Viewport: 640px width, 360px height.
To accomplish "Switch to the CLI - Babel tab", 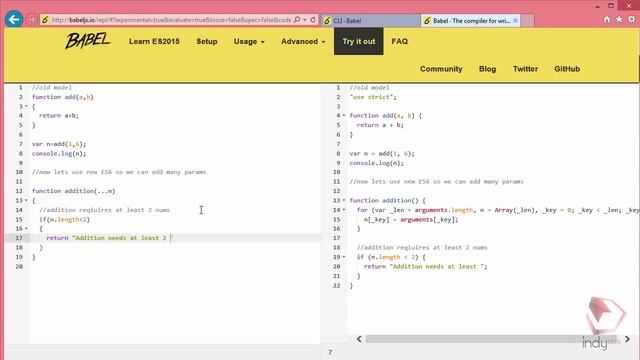I will (371, 20).
